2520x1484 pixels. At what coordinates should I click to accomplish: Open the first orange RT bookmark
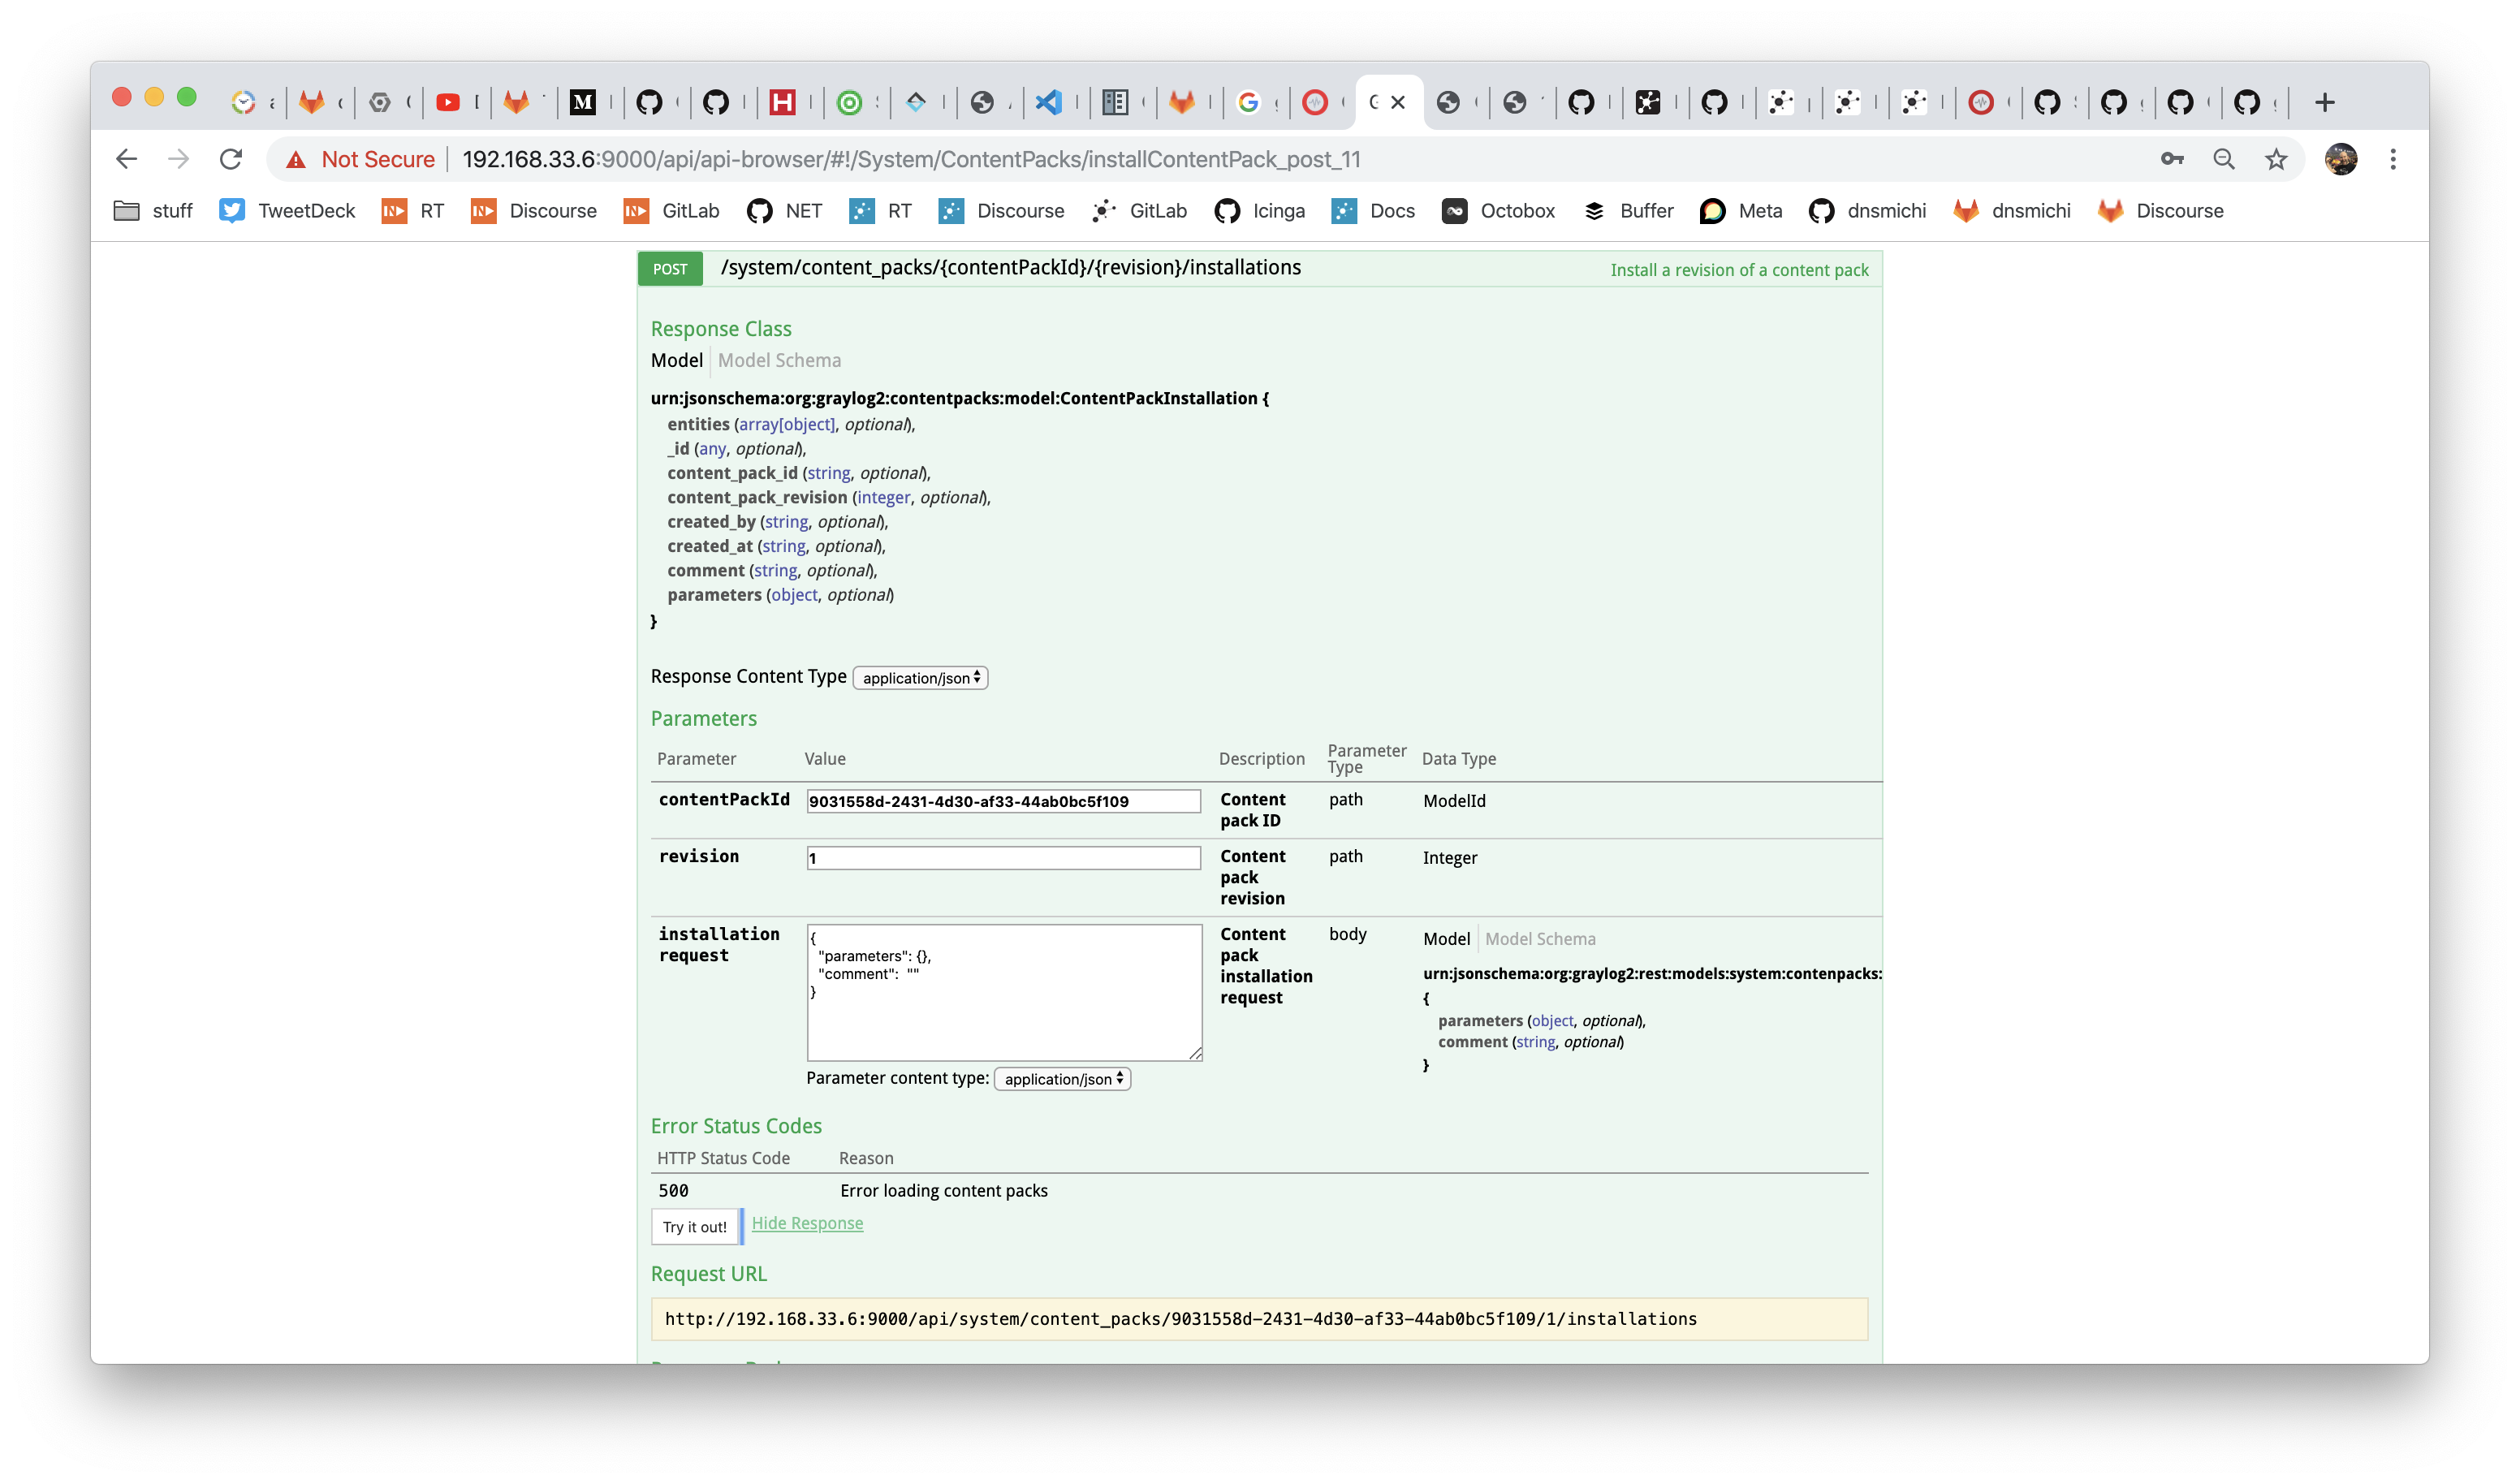tap(413, 211)
